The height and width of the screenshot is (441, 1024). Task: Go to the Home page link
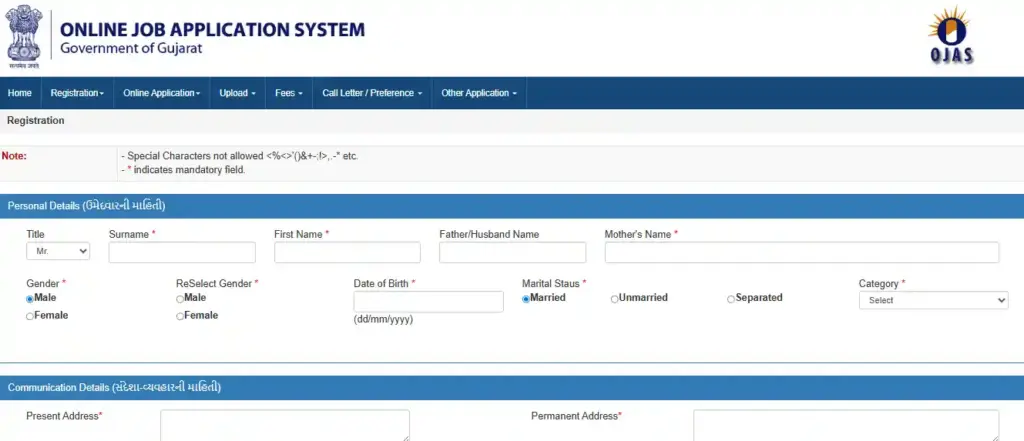pos(20,93)
